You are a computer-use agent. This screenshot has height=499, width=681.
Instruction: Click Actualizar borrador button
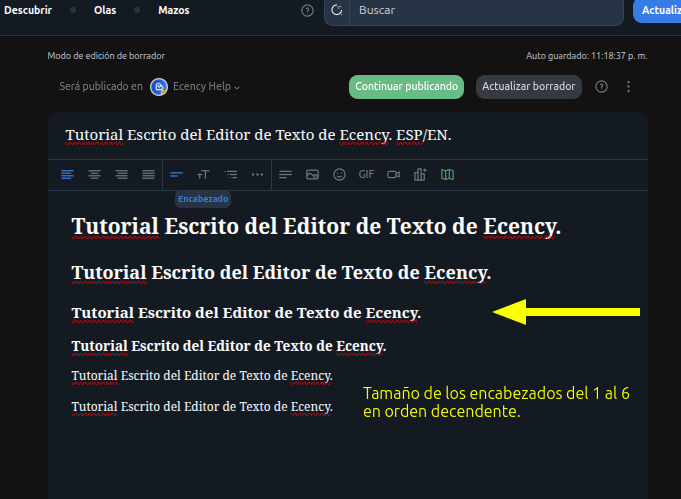click(x=529, y=87)
